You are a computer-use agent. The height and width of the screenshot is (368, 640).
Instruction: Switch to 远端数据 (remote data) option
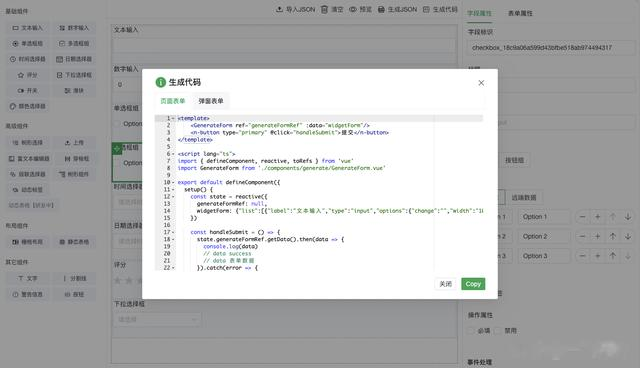point(524,197)
